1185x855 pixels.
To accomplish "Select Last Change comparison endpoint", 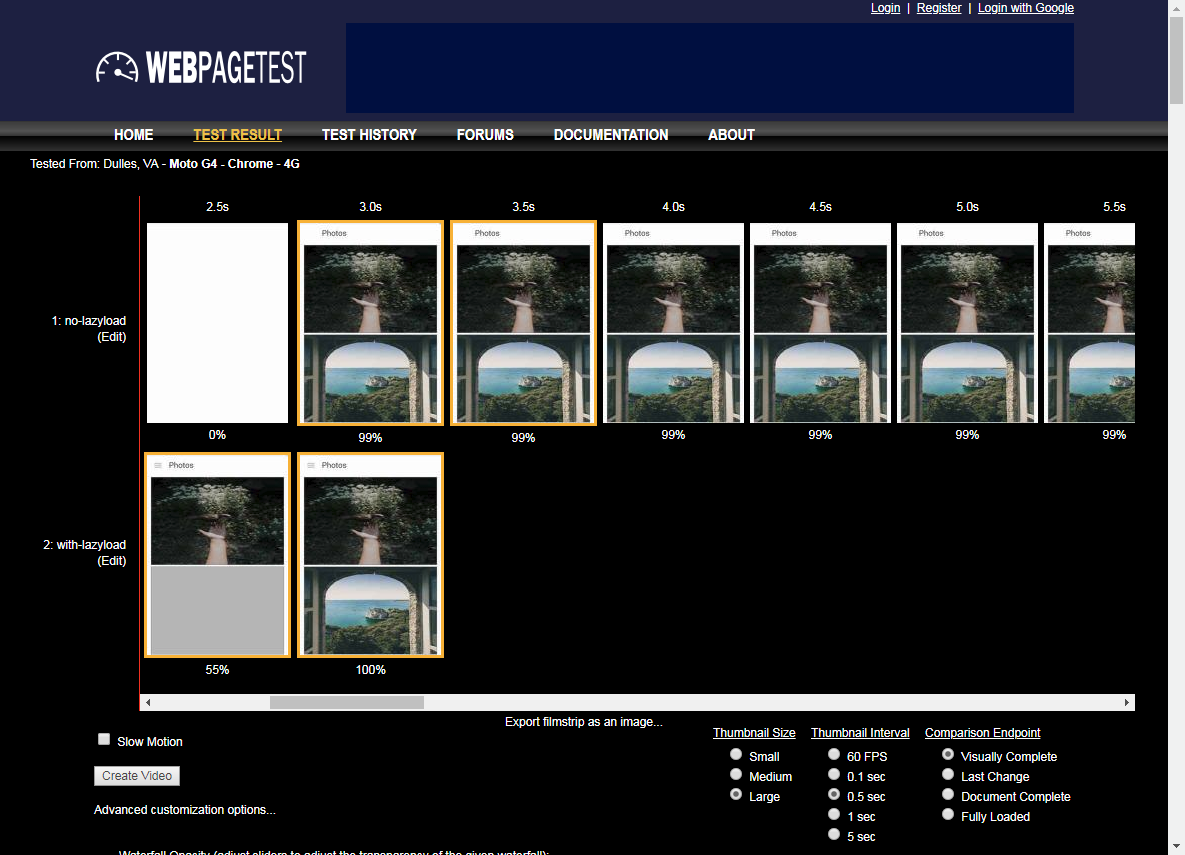I will click(x=948, y=775).
